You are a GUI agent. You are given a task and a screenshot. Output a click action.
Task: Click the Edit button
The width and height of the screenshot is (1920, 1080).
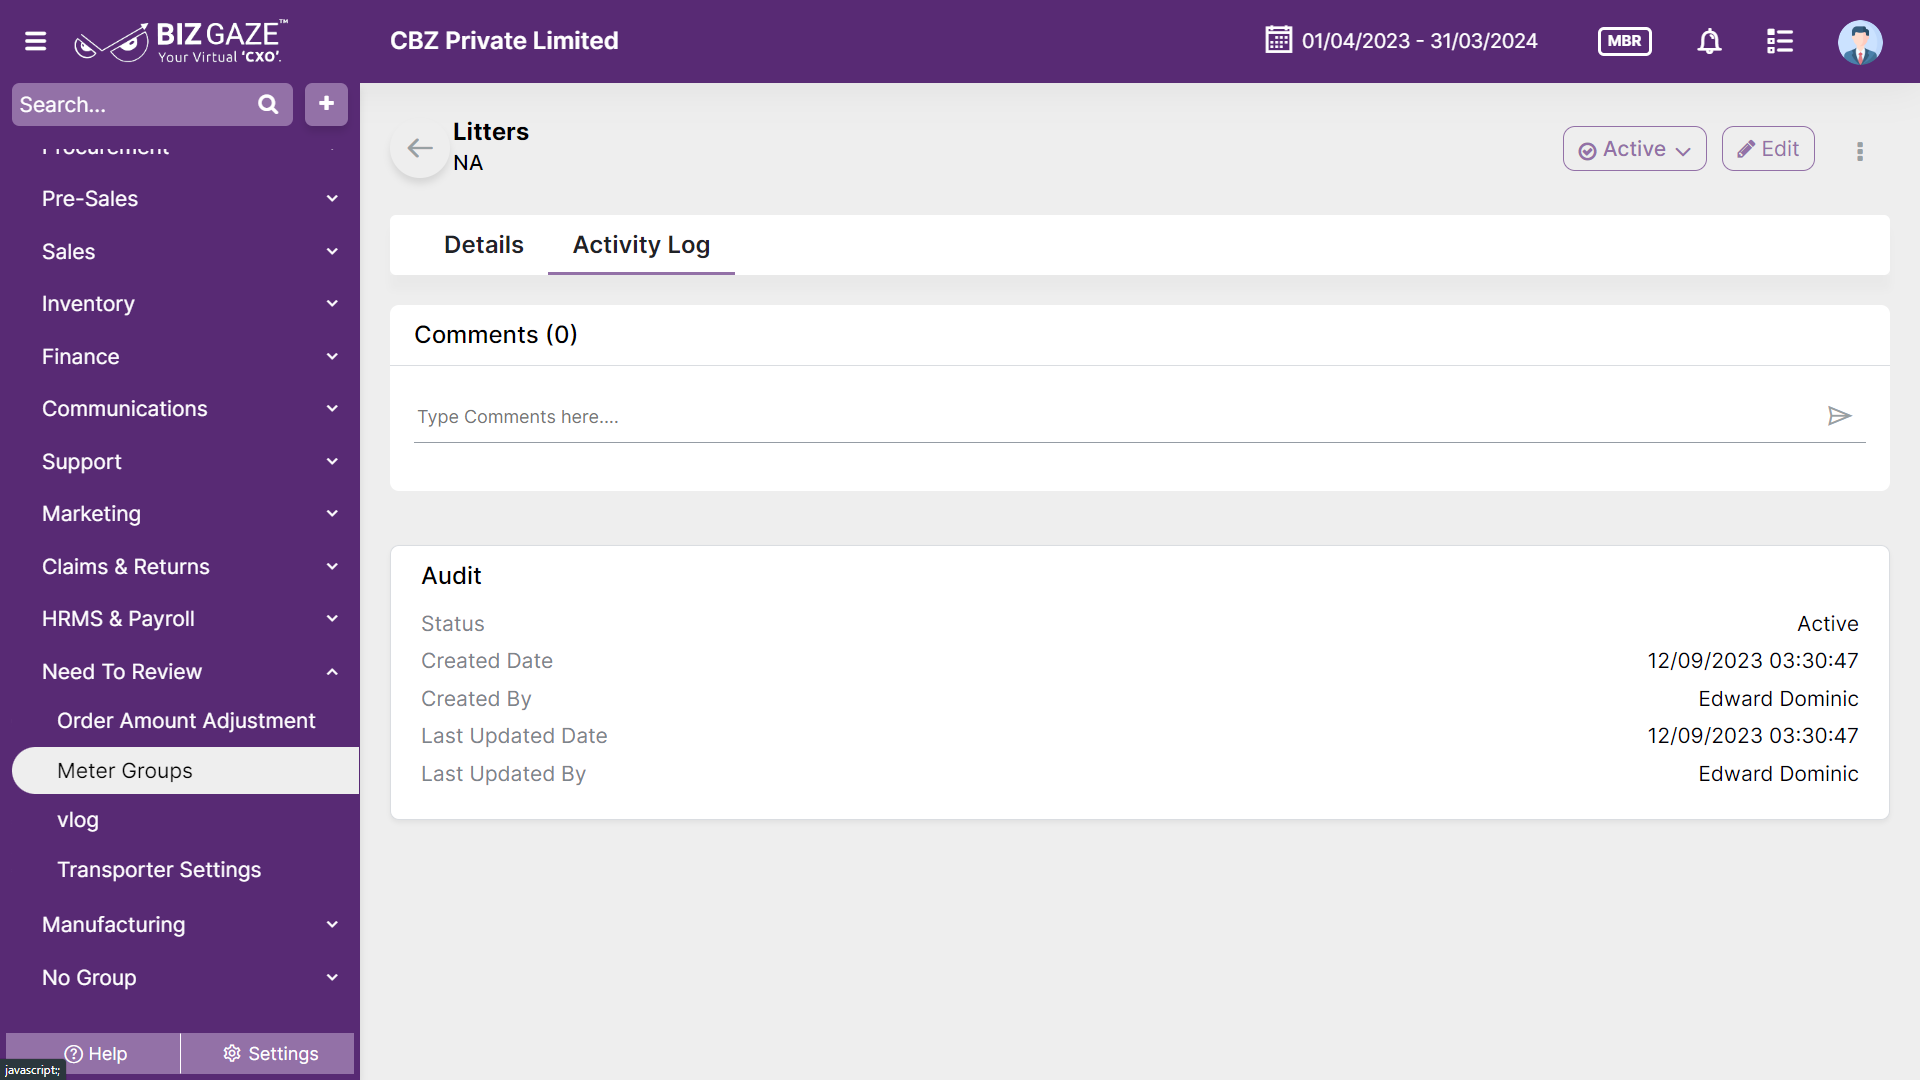(x=1768, y=149)
